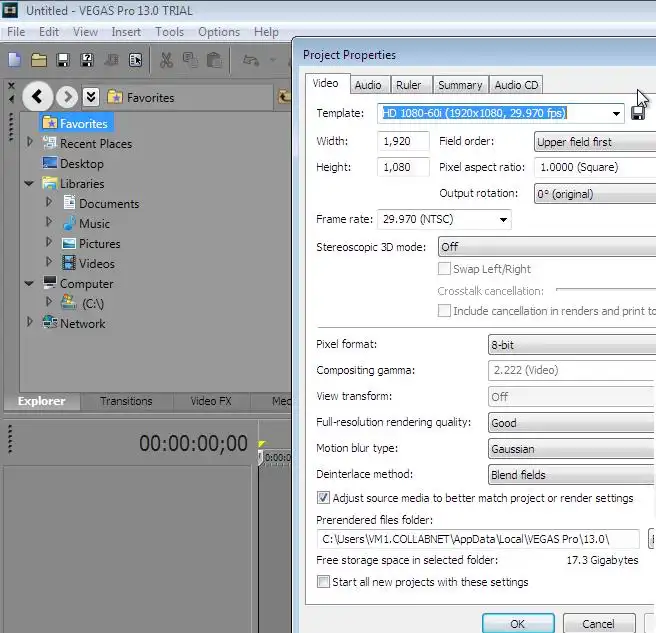Open the Motion blur type dropdown
Screen dimensions: 656x633
(571, 448)
